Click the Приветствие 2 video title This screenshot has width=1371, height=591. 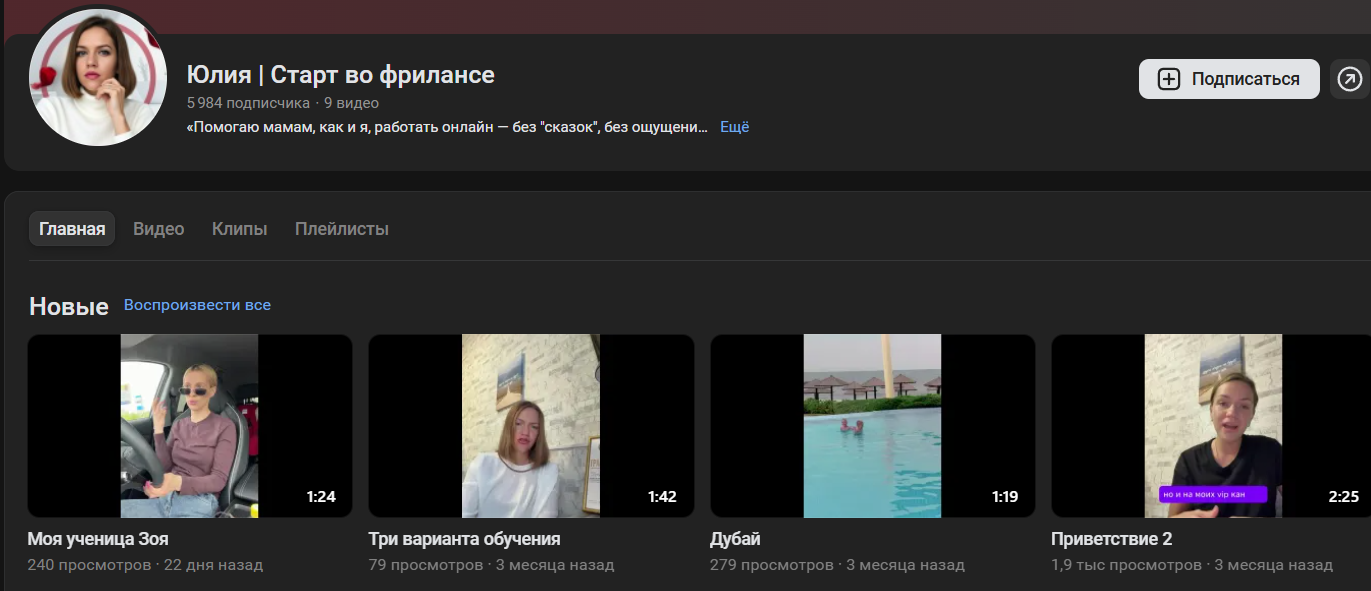(x=1111, y=539)
